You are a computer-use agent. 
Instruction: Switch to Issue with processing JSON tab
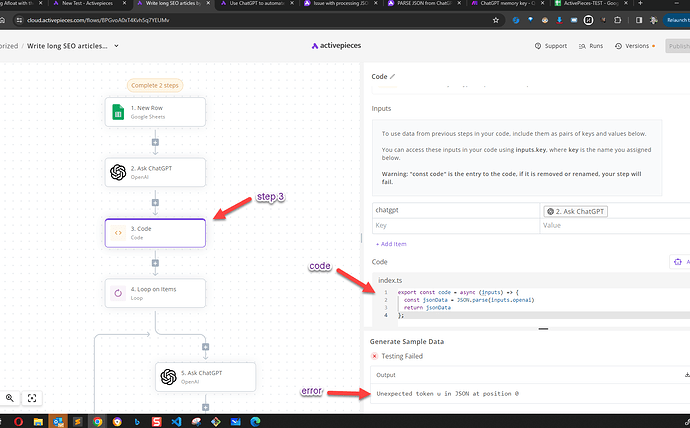[x=340, y=4]
